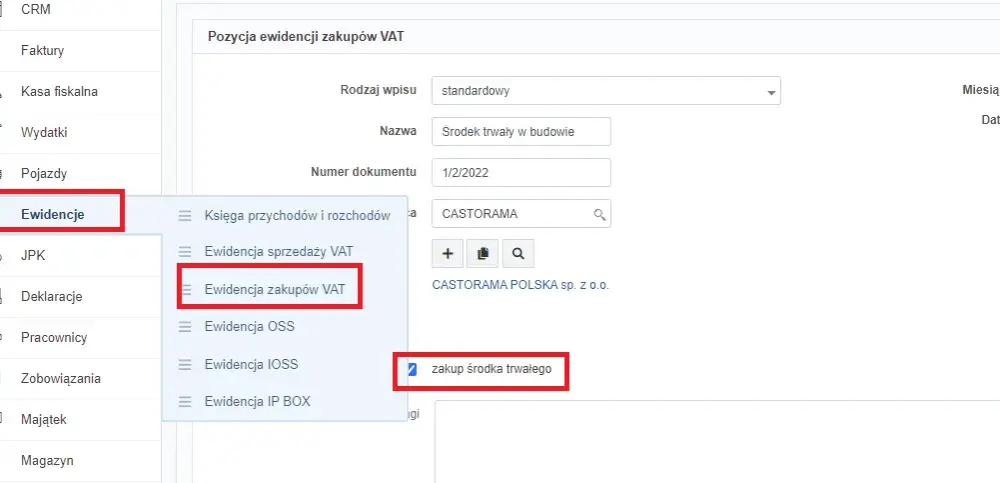This screenshot has height=483, width=1000.
Task: Click the Numer dokumentu label
Action: 364,172
